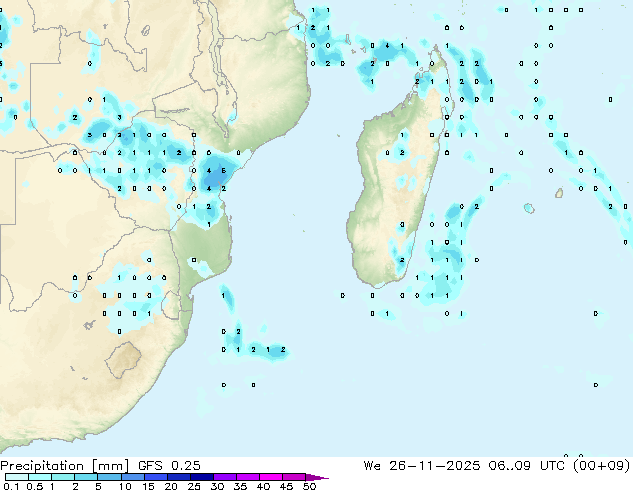Click the 35–40 mm violet legend swatch
This screenshot has width=634, height=490.
coord(248,477)
